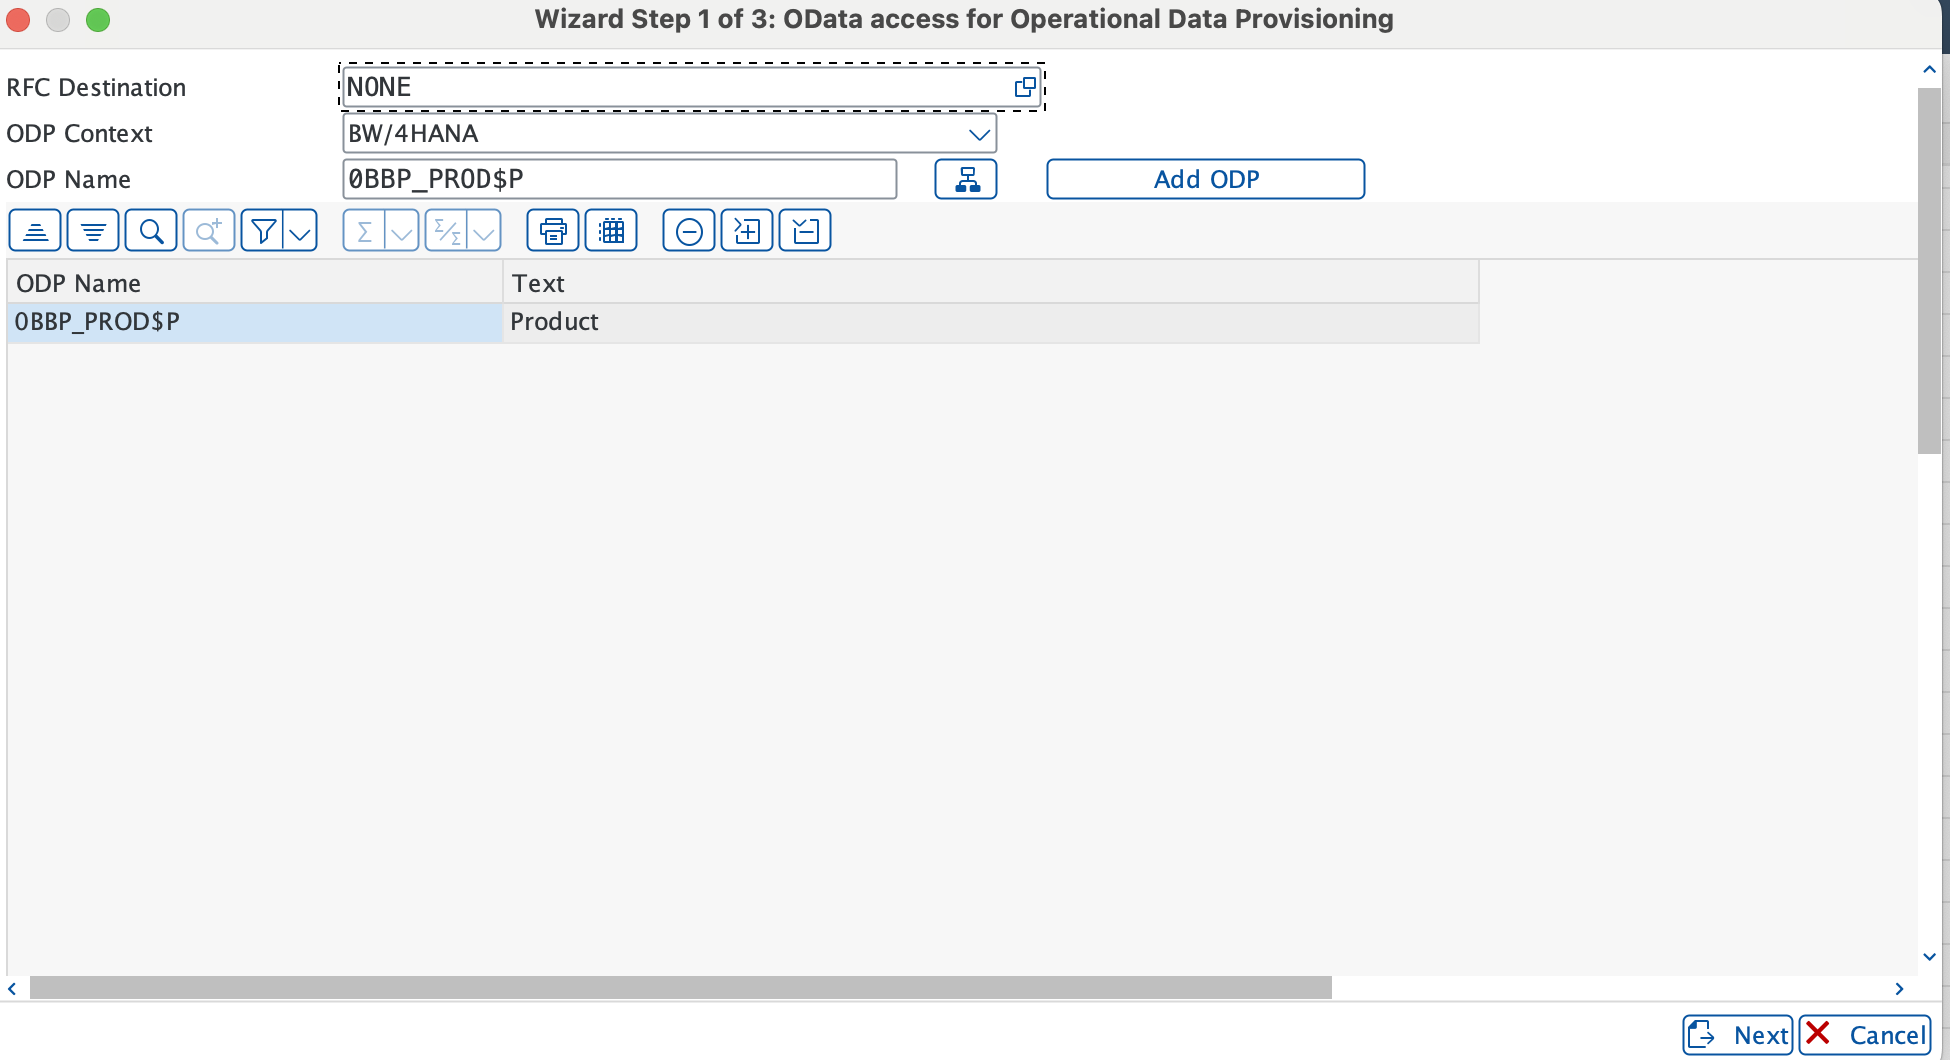This screenshot has height=1060, width=1950.
Task: Open the Total function dropdown arrow
Action: coord(403,230)
